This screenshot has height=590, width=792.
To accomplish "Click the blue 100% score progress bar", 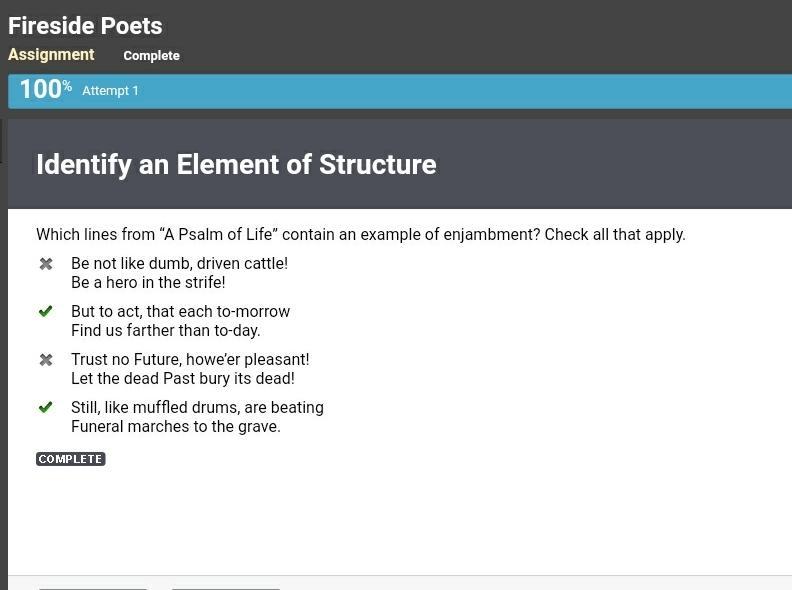I will (x=400, y=90).
